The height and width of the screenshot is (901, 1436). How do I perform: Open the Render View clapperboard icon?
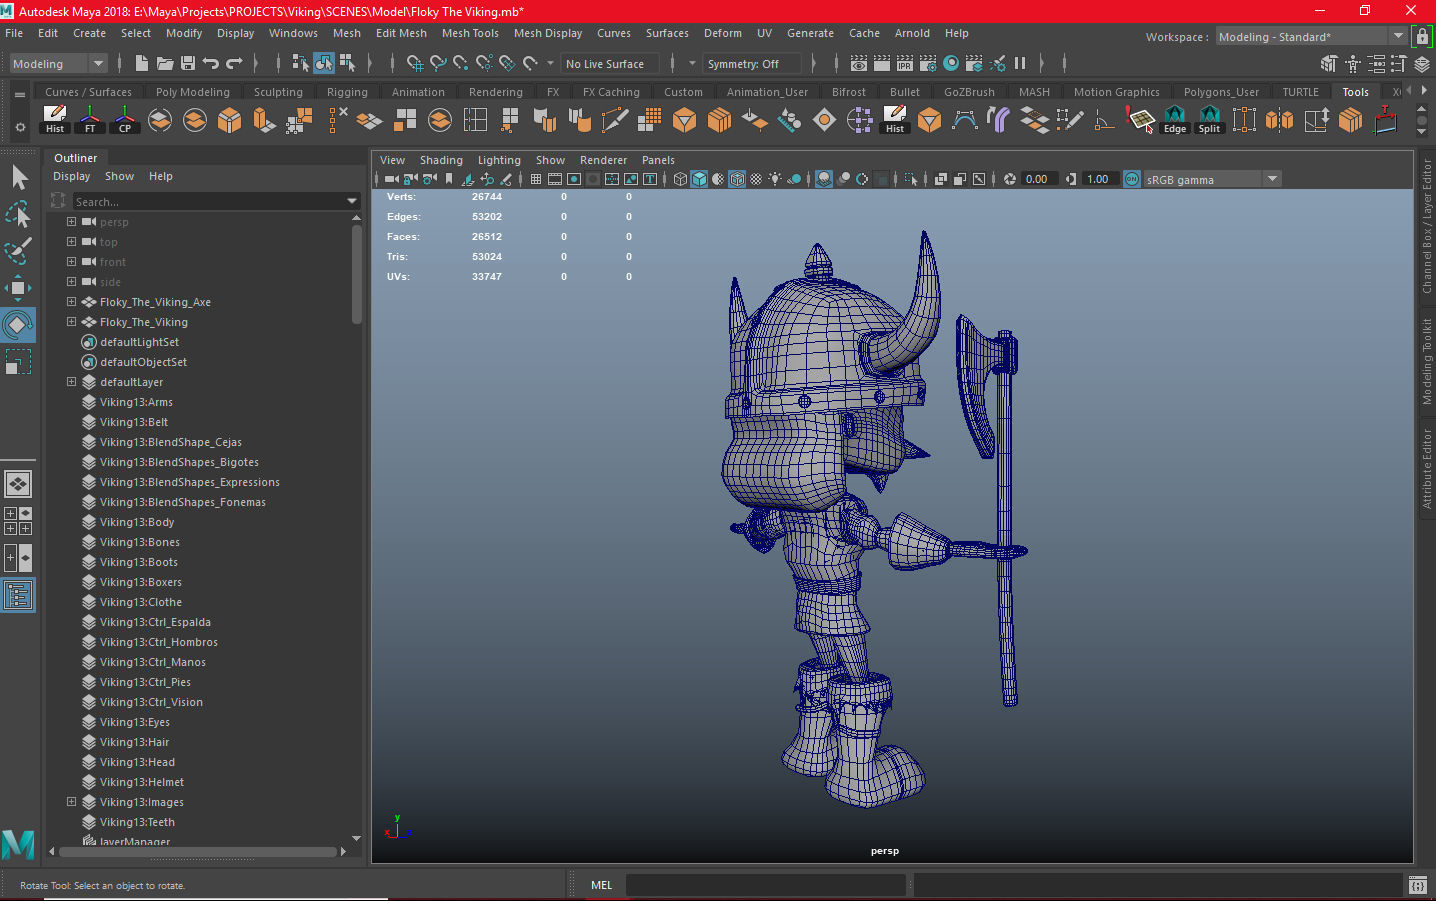click(859, 63)
